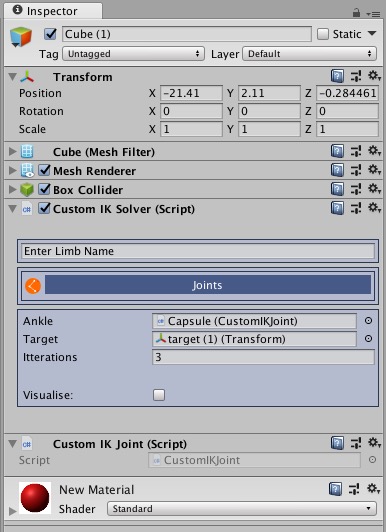Open Transform help reference icon
This screenshot has width=386, height=532.
point(337,76)
